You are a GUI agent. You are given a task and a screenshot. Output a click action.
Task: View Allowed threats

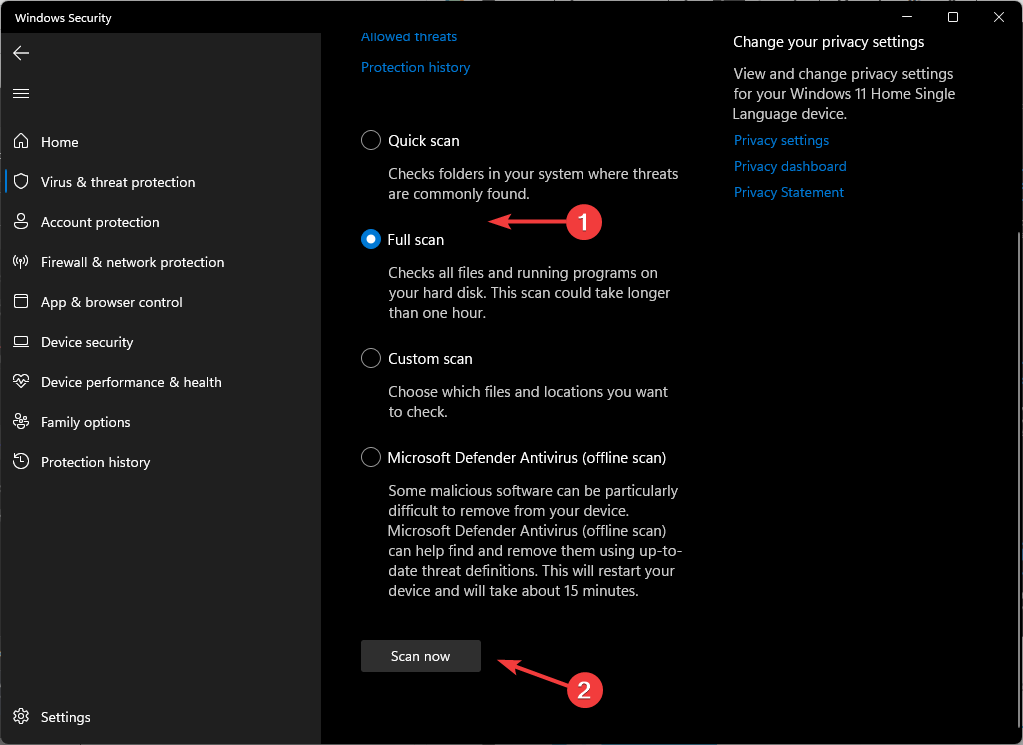(x=408, y=36)
